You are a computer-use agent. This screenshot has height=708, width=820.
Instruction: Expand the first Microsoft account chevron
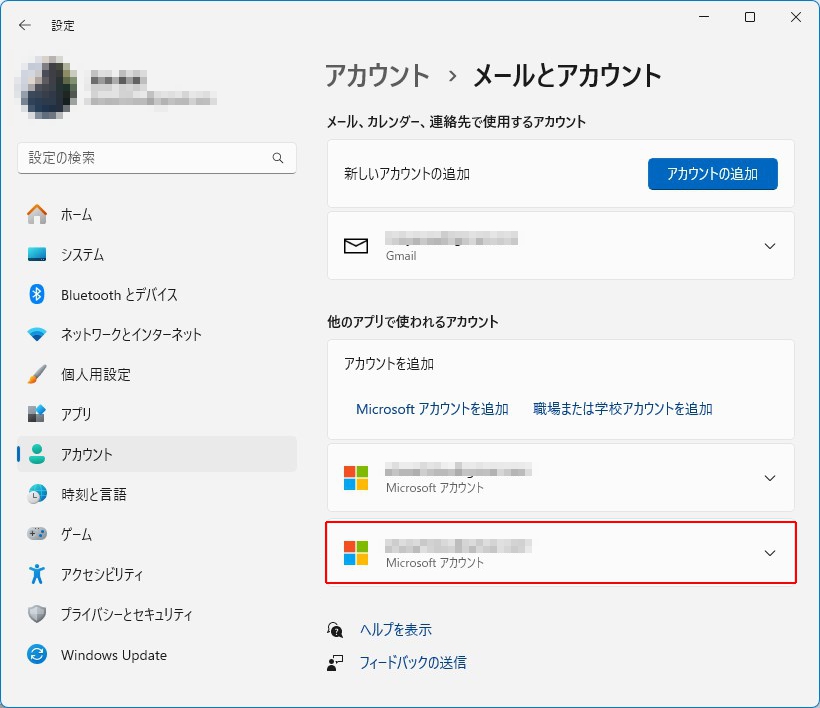pos(769,478)
